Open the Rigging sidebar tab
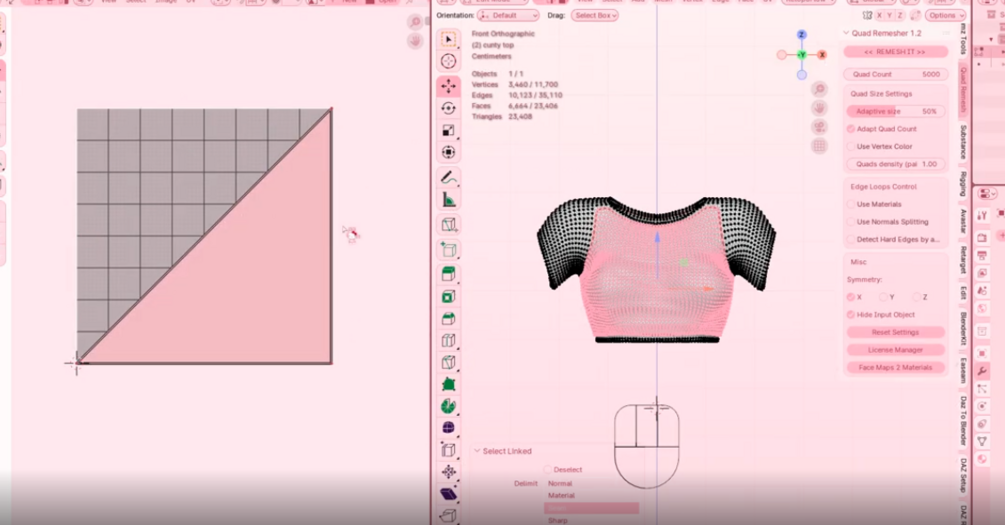This screenshot has width=1005, height=525. click(963, 185)
